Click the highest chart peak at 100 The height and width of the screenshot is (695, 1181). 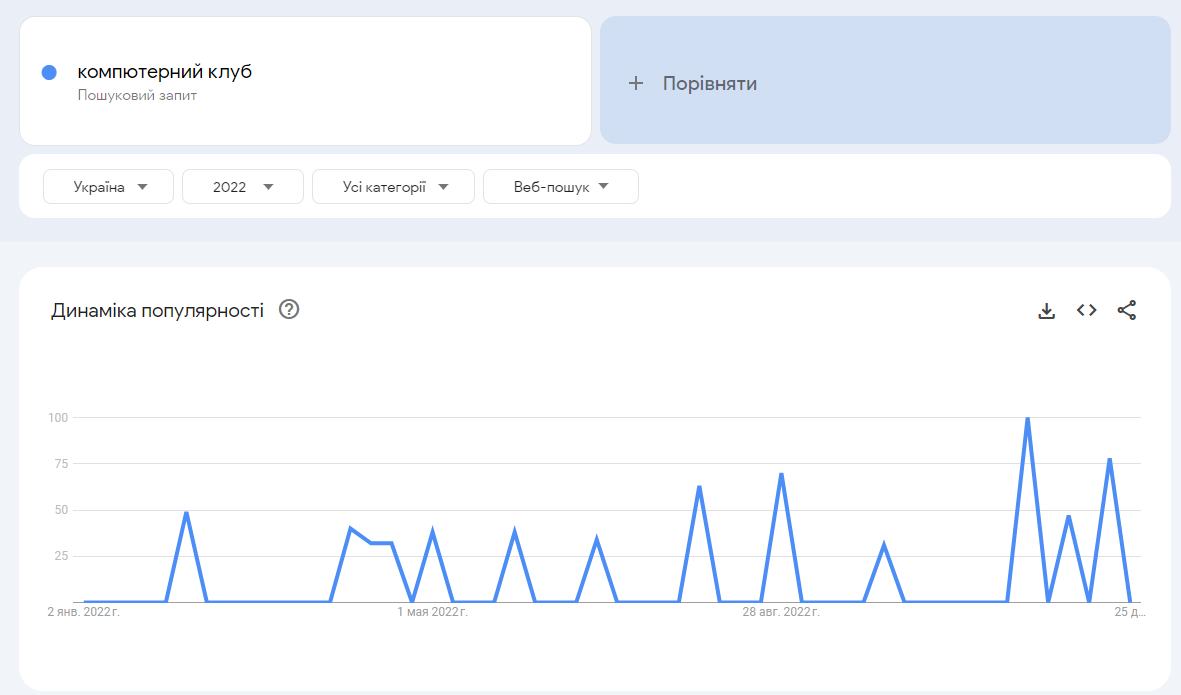1027,418
